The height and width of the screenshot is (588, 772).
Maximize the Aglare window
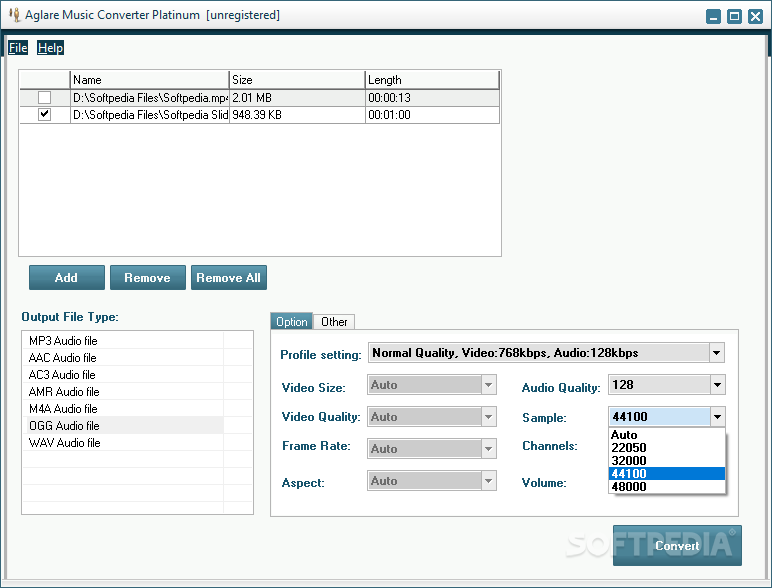tap(734, 17)
